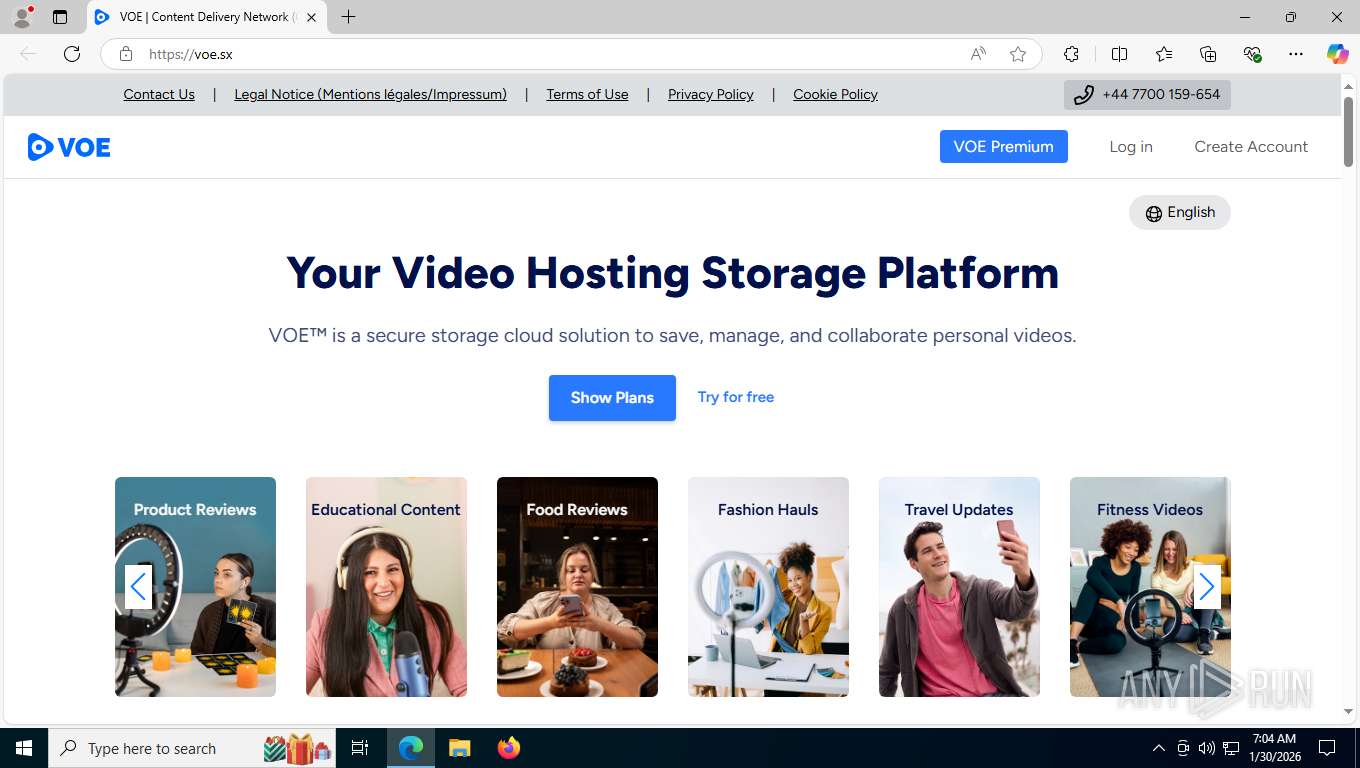This screenshot has height=768, width=1360.
Task: Go to previous carousel slide arrow
Action: click(x=138, y=587)
